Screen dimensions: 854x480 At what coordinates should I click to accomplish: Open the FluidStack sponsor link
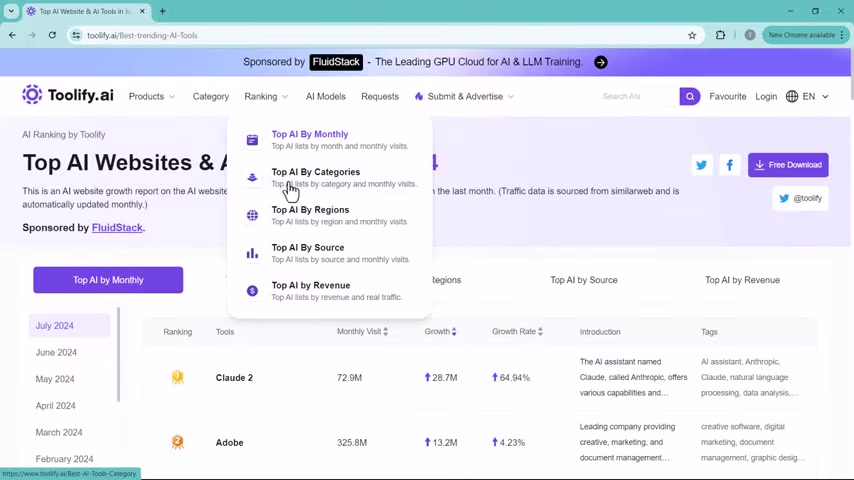click(117, 228)
